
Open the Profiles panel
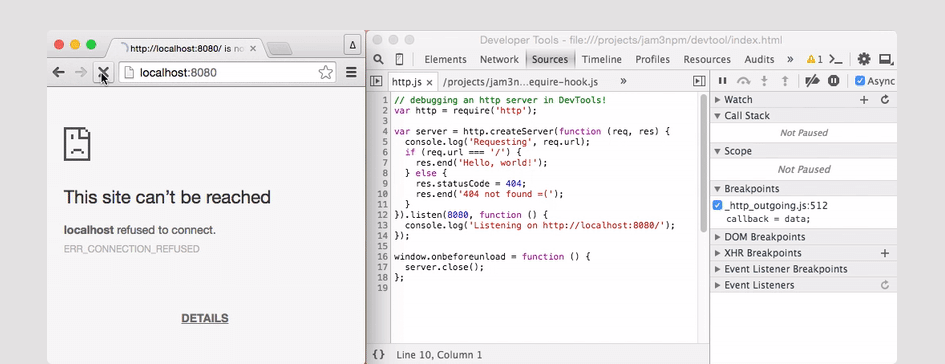pyautogui.click(x=652, y=59)
